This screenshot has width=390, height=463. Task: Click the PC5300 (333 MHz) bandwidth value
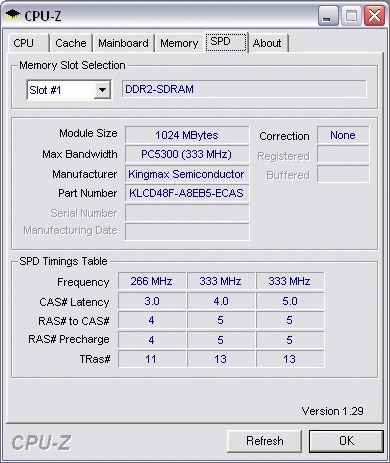point(187,154)
